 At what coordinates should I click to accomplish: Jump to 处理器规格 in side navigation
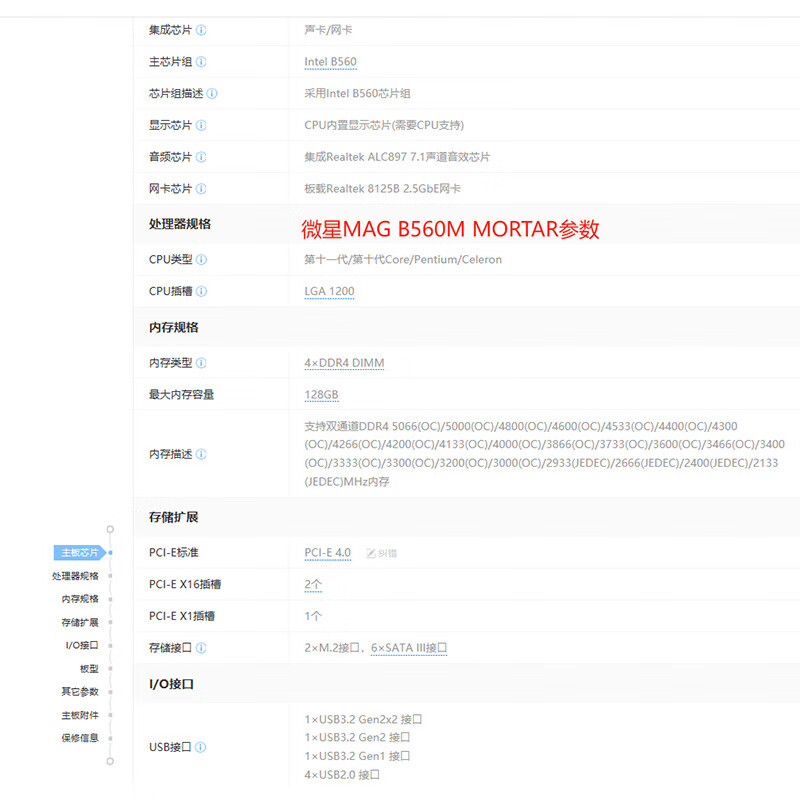point(75,576)
